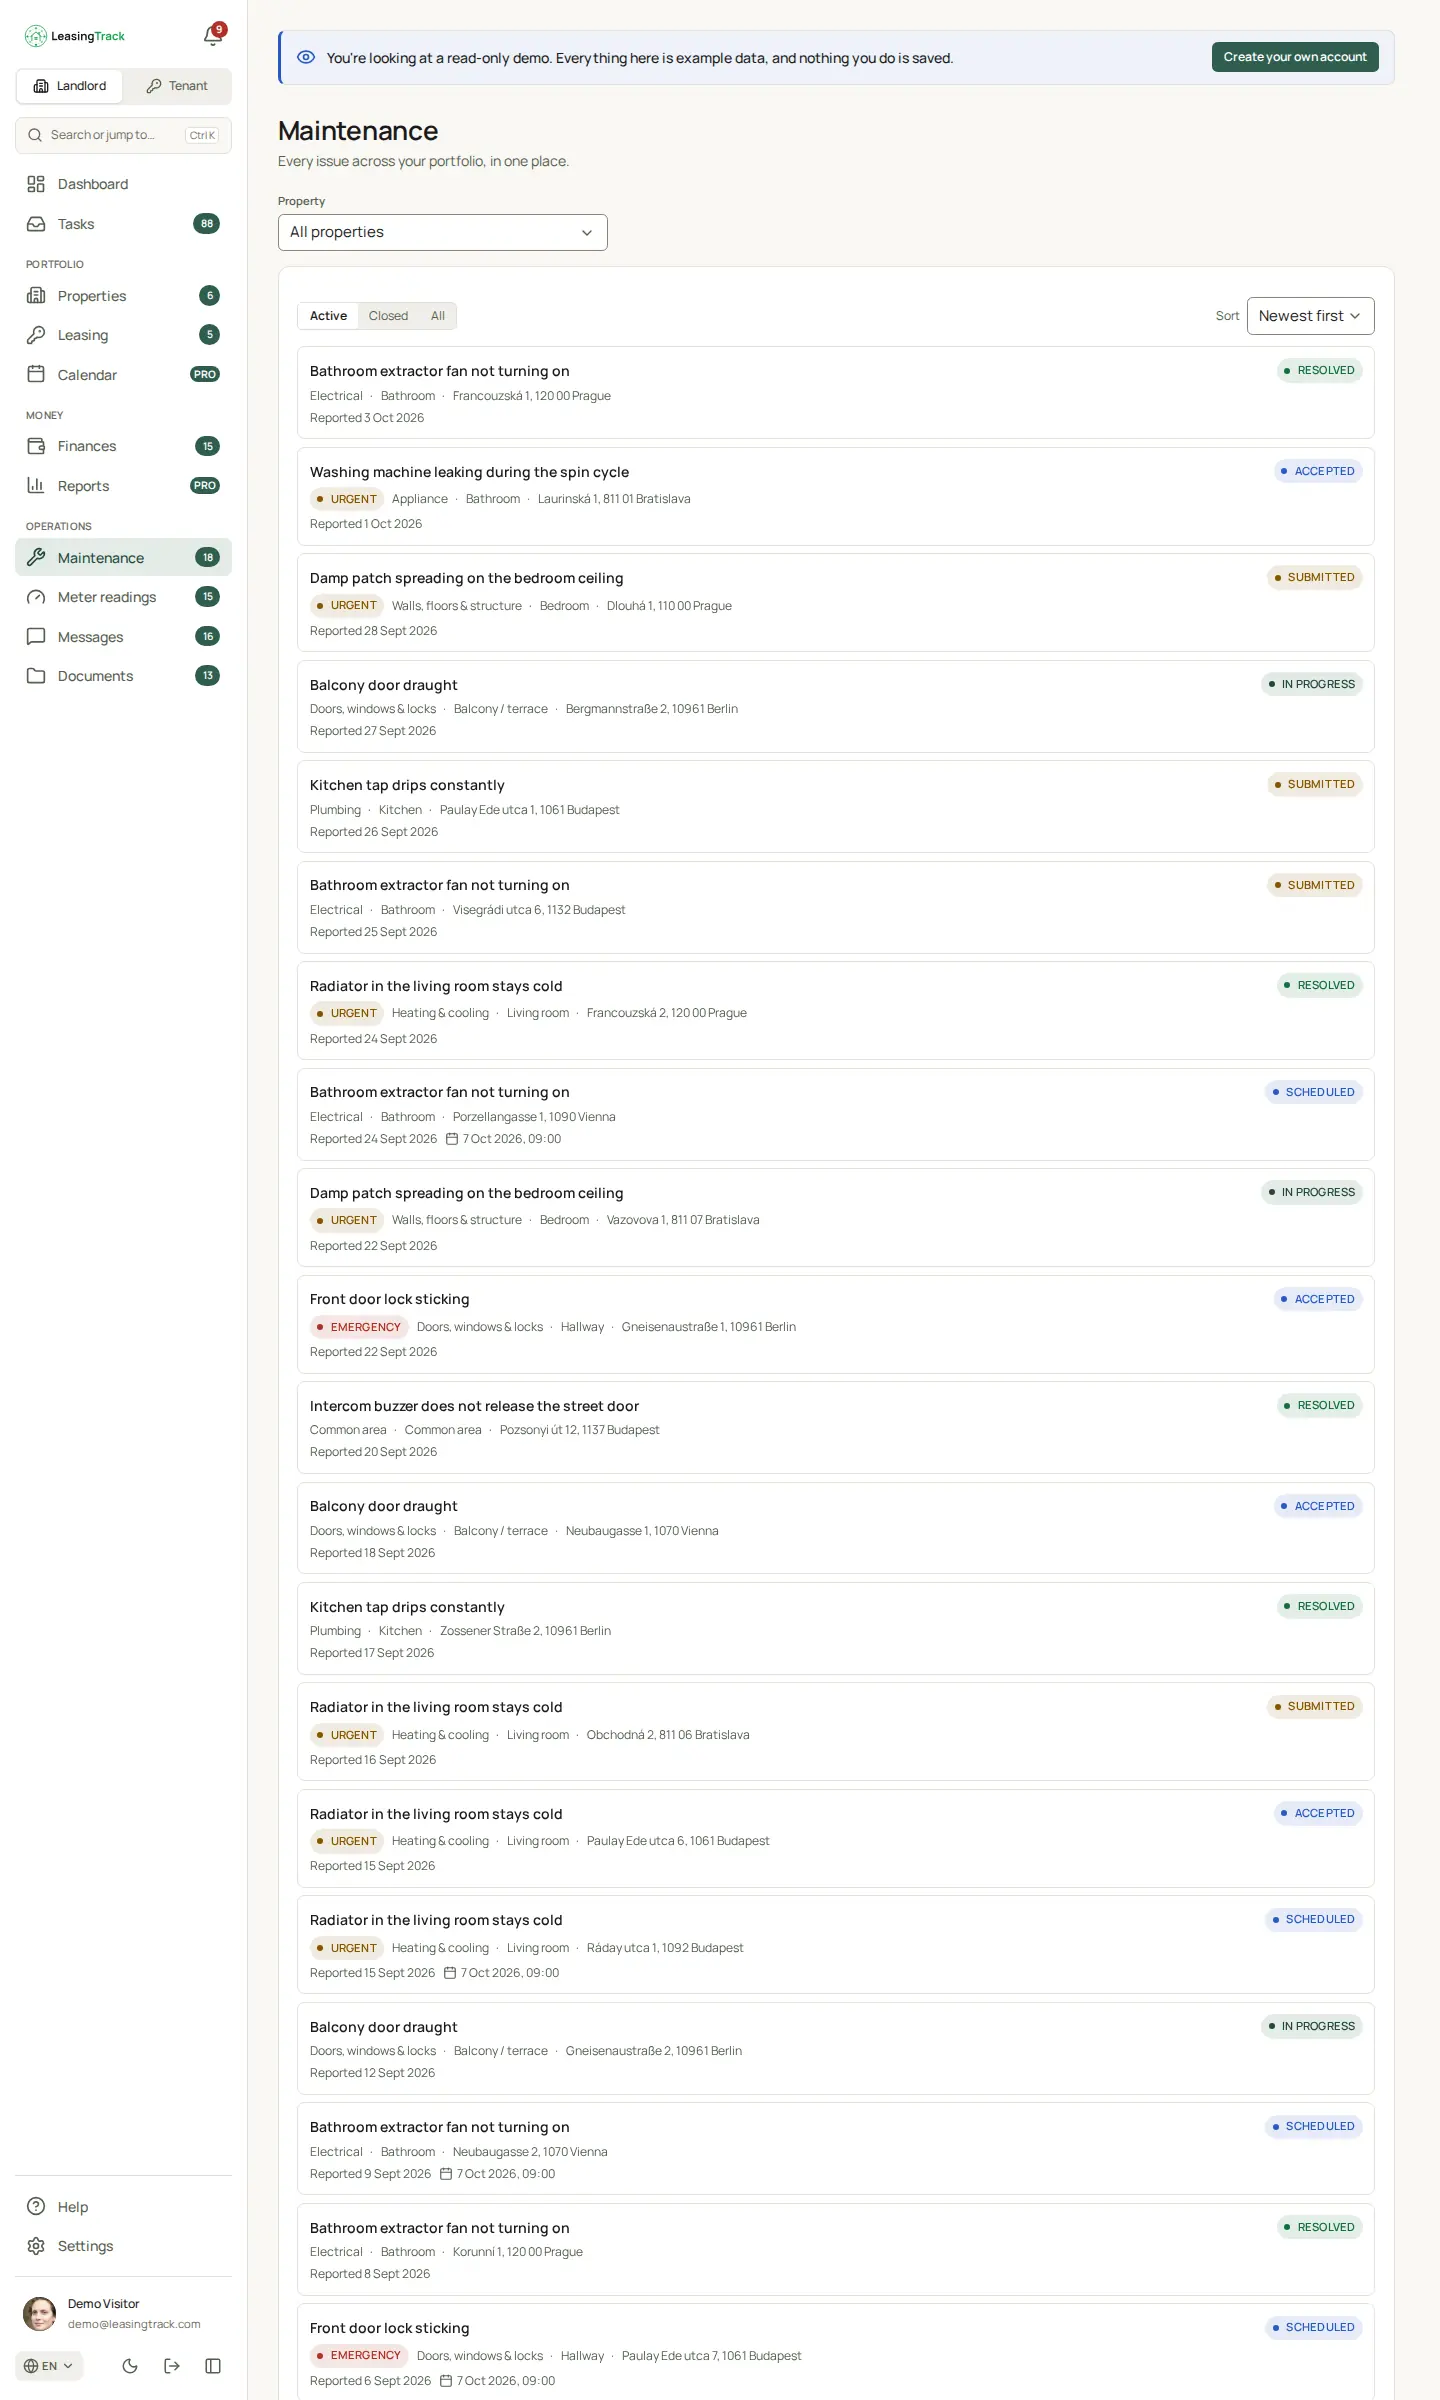Click SCHEDULED status on Porzellangasse 1 issue
The width and height of the screenshot is (1440, 2400).
coord(1313,1092)
